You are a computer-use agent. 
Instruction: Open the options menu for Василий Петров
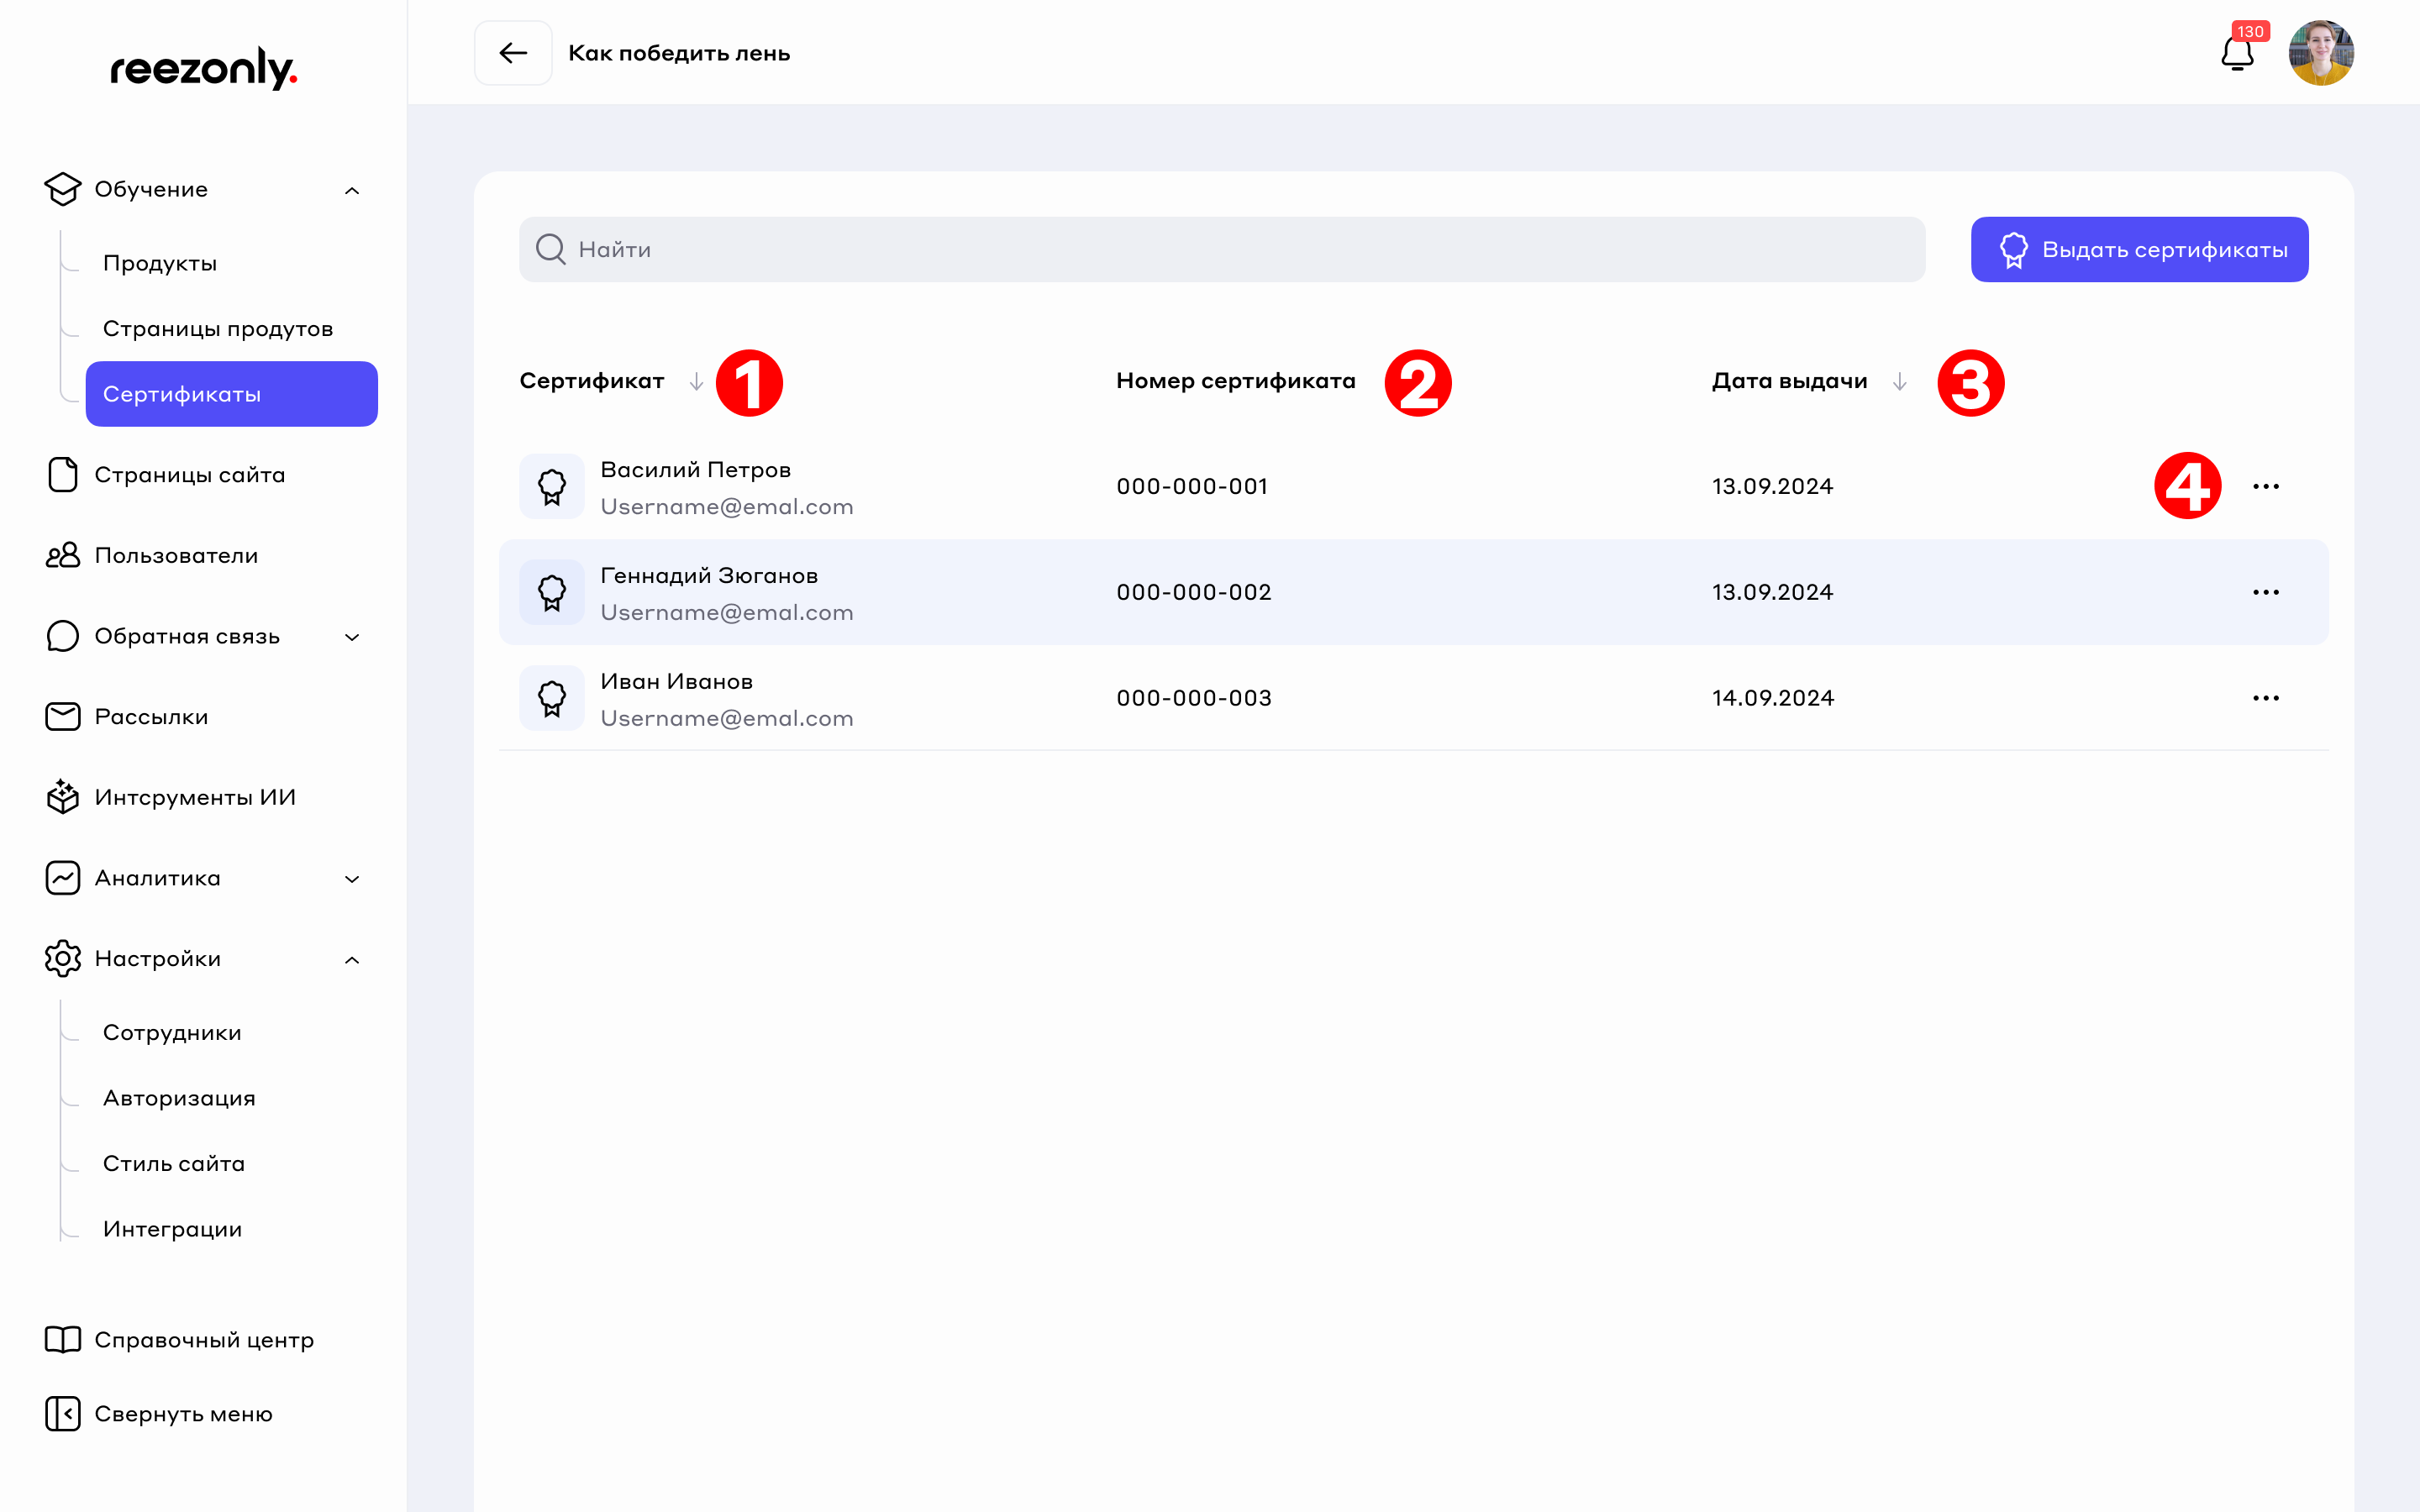[x=2265, y=487]
